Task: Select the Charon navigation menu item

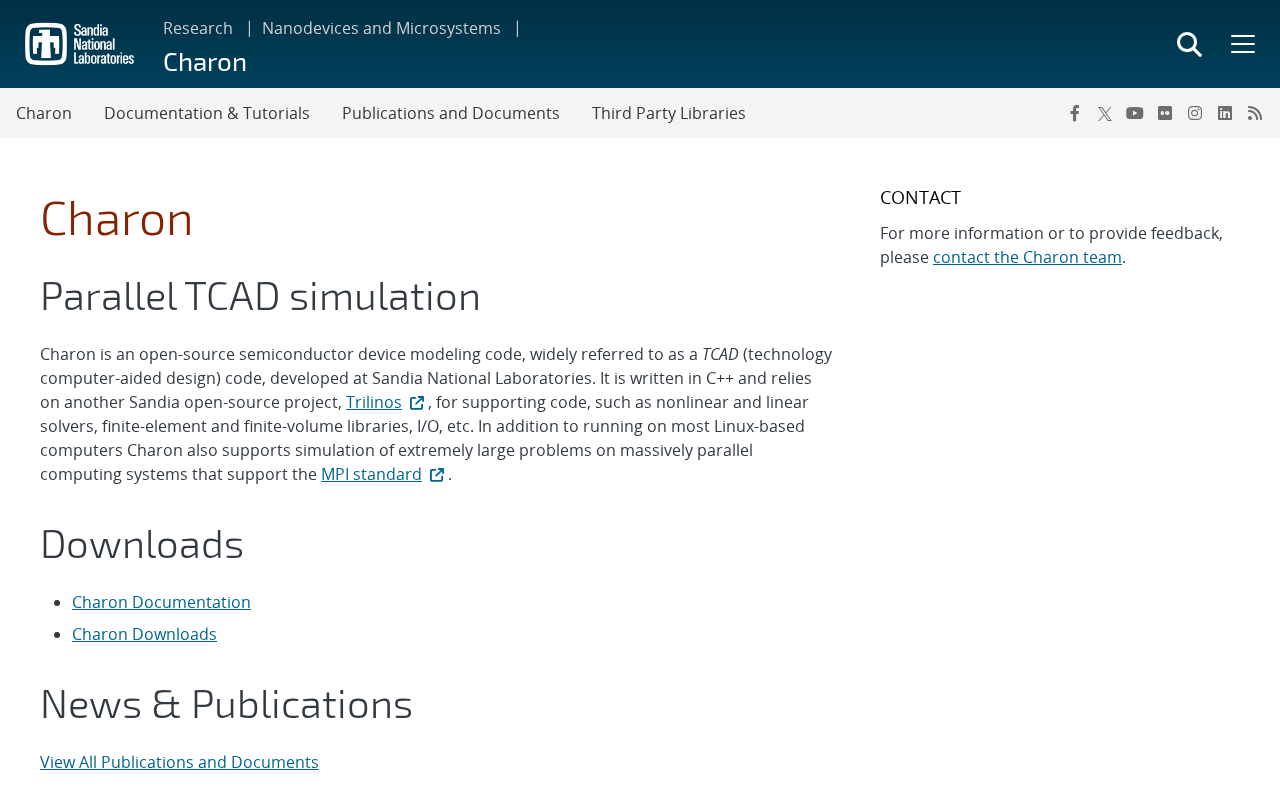Action: [x=44, y=113]
